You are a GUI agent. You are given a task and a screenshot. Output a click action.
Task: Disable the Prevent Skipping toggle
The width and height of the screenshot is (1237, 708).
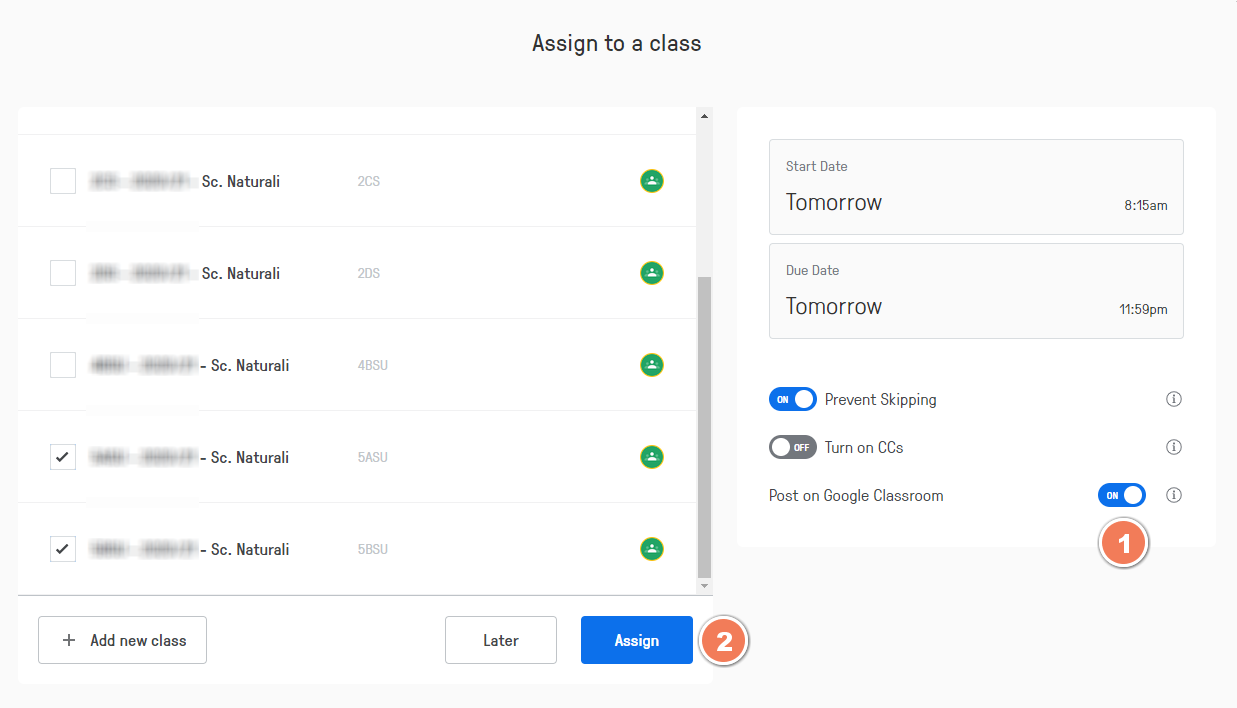pos(793,399)
